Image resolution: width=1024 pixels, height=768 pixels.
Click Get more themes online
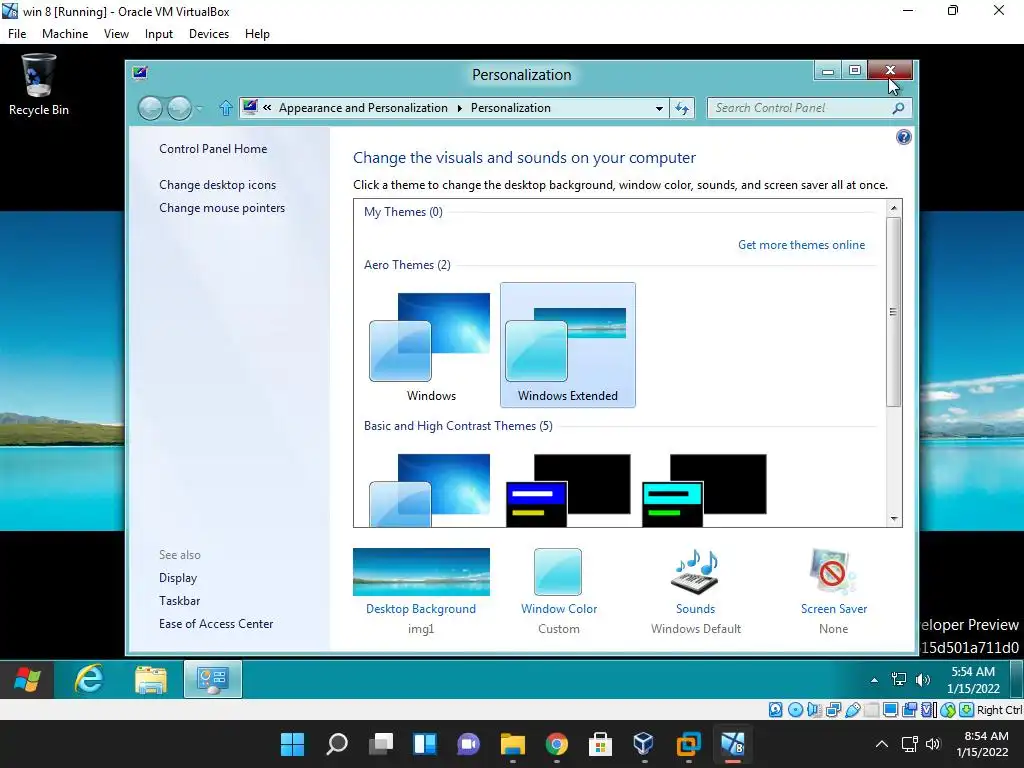801,245
